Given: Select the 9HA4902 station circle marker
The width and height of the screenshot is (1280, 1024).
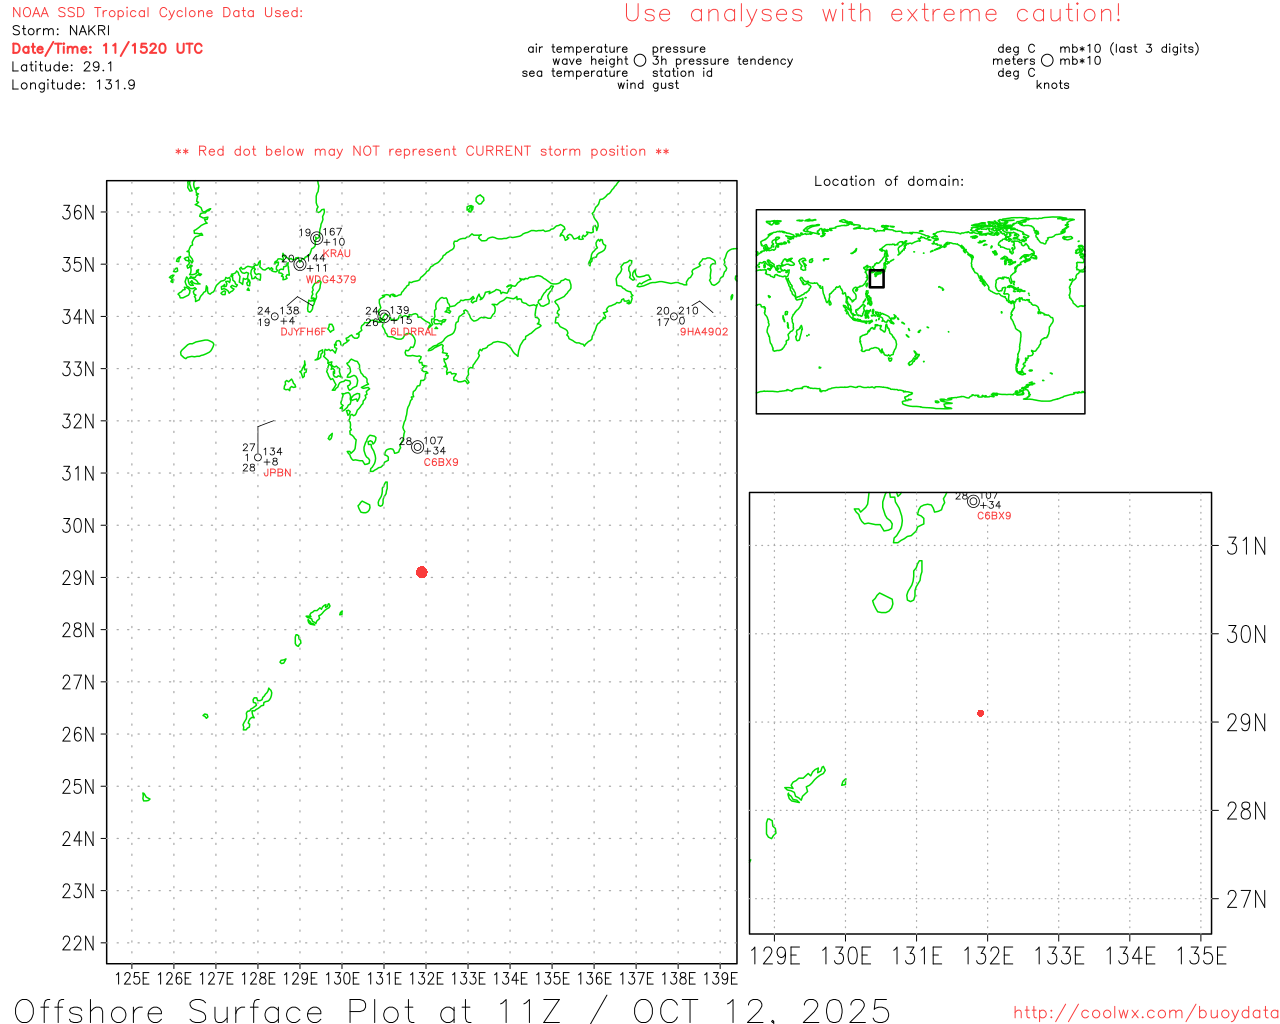Looking at the screenshot, I should [x=674, y=317].
